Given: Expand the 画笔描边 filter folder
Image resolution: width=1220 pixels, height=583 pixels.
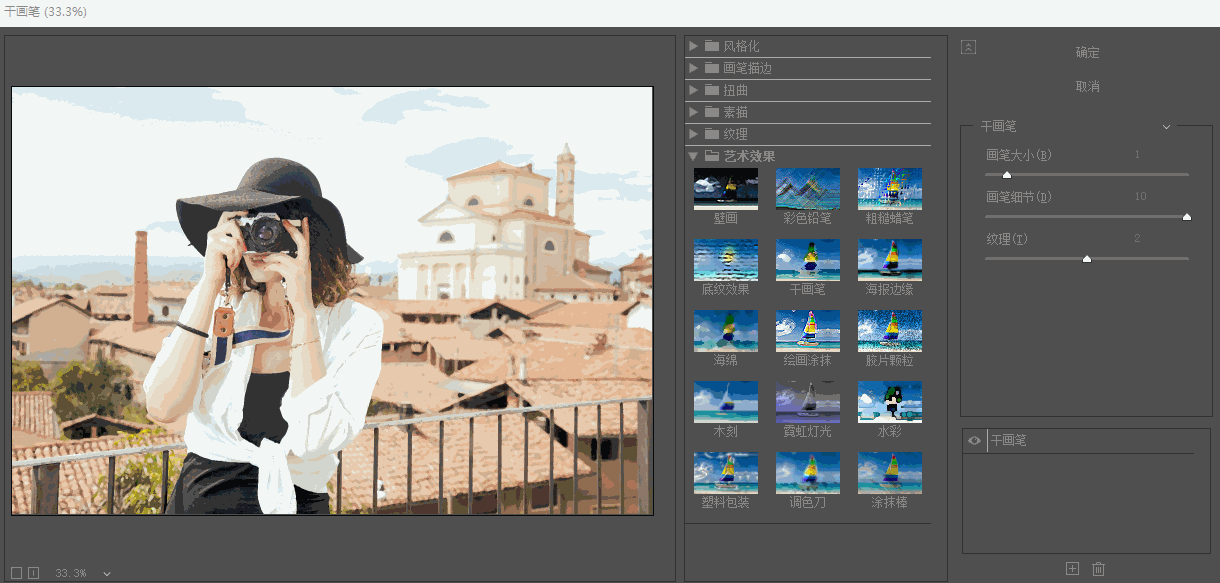Looking at the screenshot, I should [694, 68].
